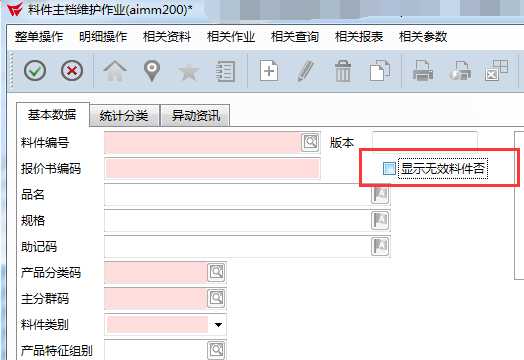Click multilingual flag icon beside 规格
Image resolution: width=524 pixels, height=360 pixels.
click(380, 220)
